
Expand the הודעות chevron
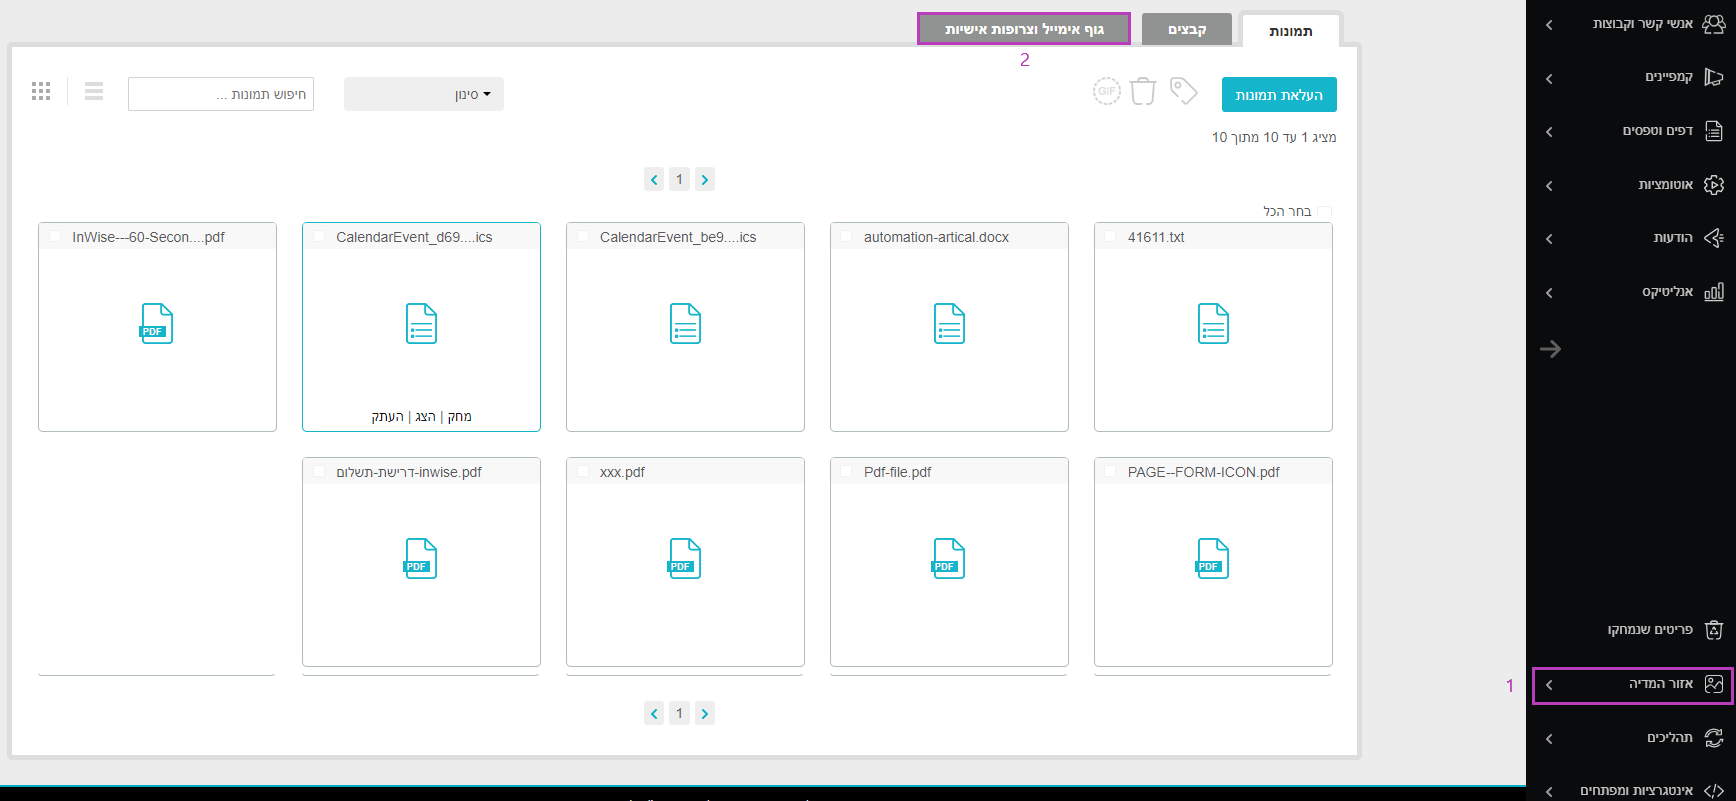point(1549,238)
